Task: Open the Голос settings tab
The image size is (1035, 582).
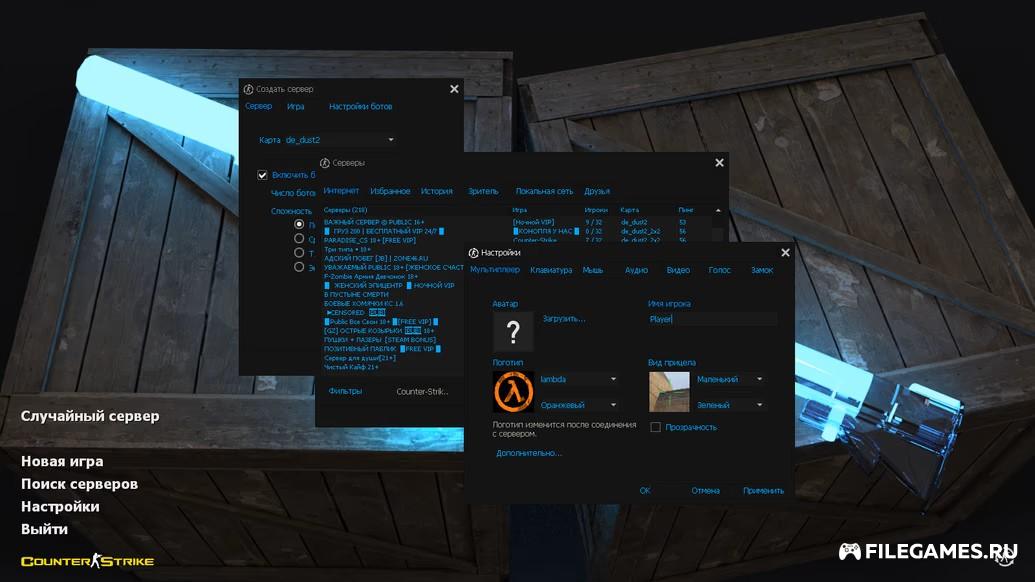Action: (x=719, y=270)
